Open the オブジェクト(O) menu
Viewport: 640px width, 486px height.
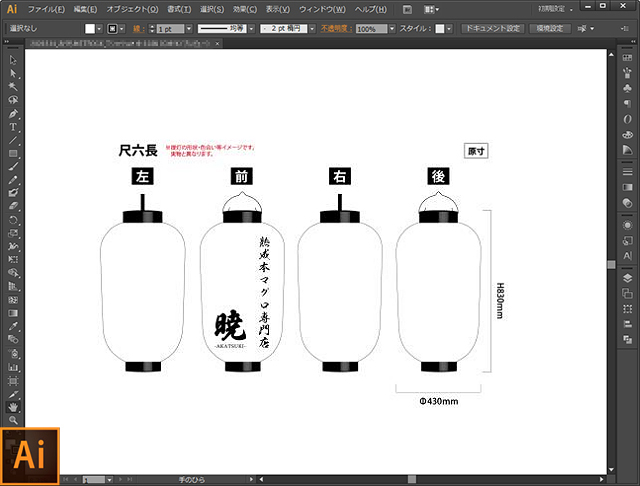coord(132,9)
